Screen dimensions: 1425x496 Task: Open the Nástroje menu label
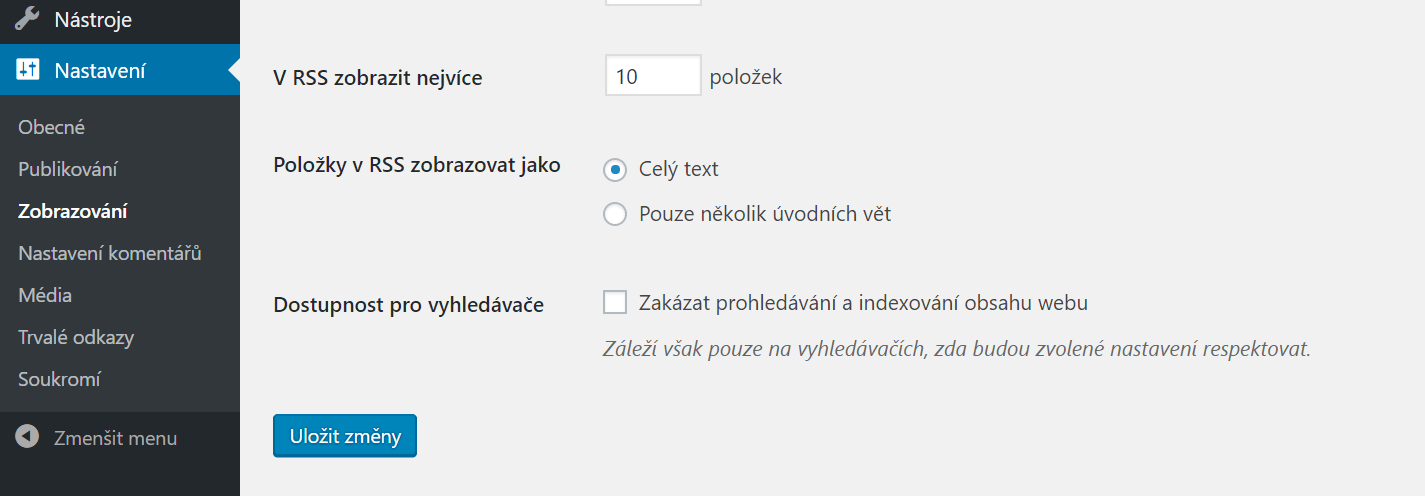click(93, 19)
